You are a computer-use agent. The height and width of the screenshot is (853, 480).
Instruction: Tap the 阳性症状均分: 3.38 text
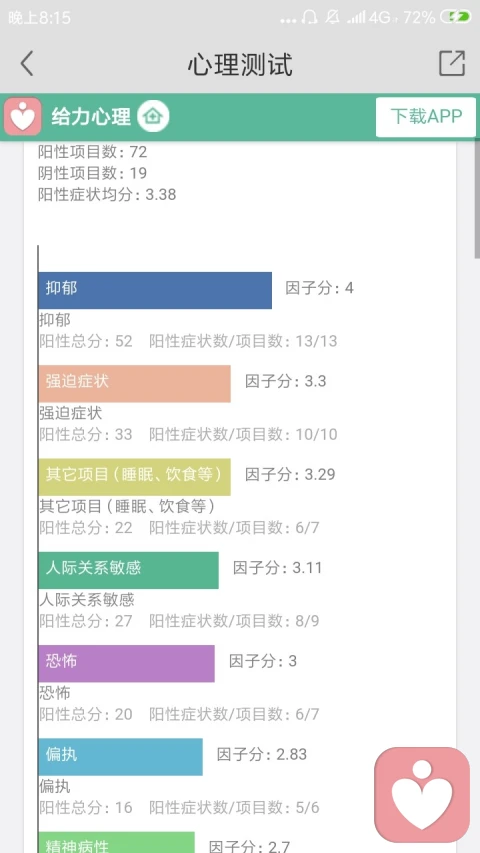[107, 195]
